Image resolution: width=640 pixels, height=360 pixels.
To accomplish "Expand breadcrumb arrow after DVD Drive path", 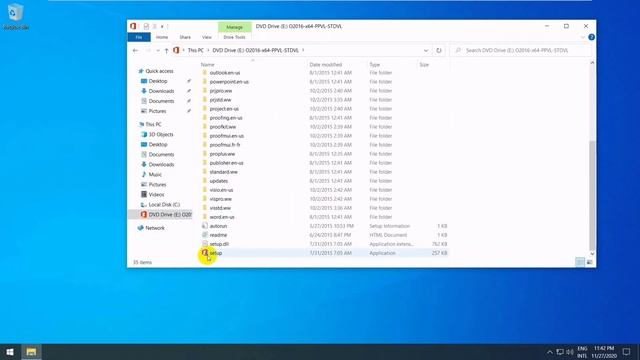I will pyautogui.click(x=303, y=50).
